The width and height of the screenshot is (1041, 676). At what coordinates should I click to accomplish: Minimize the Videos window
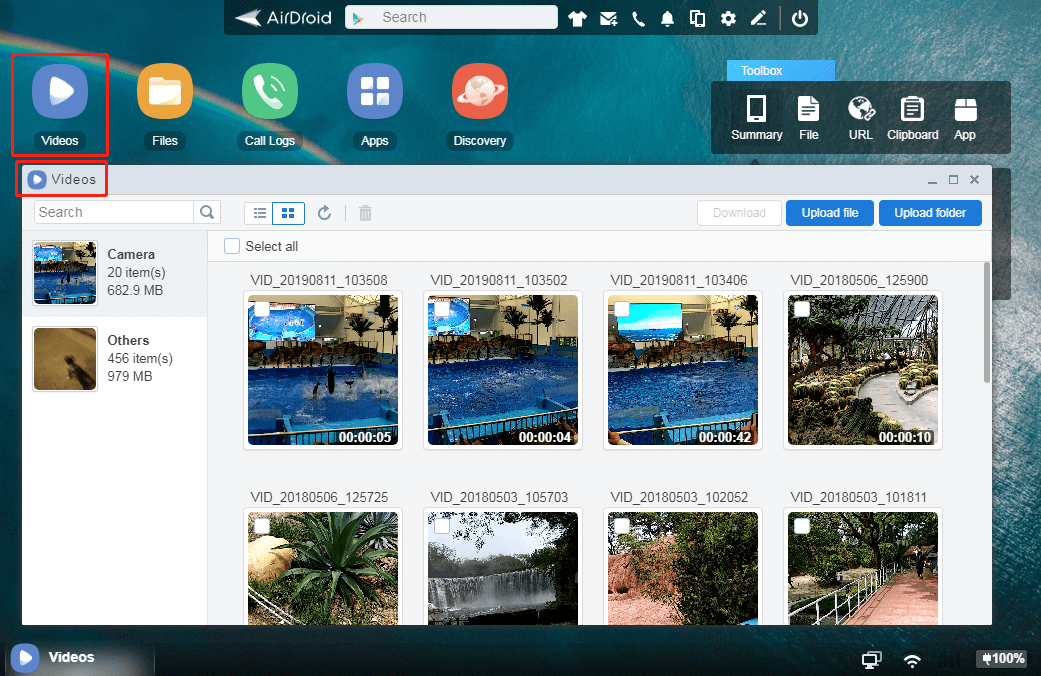(x=932, y=181)
